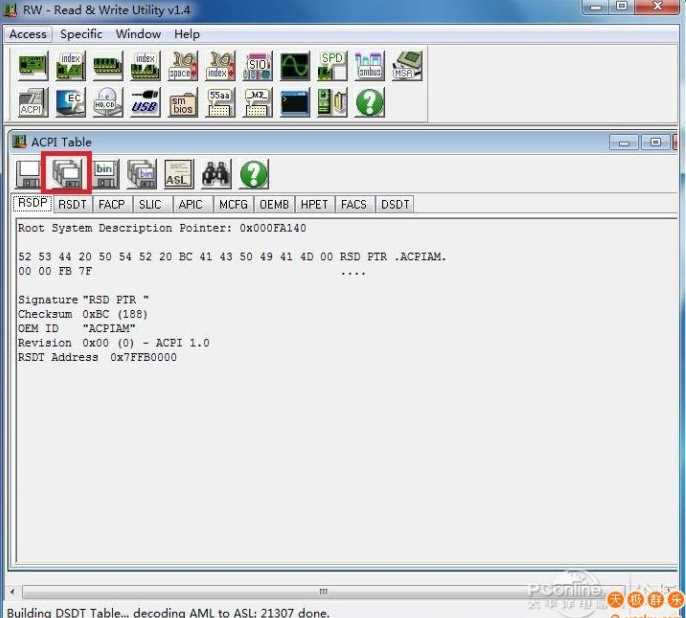Click Save as bin icon in ACPI toolbar
This screenshot has height=618, width=686.
pyautogui.click(x=105, y=174)
